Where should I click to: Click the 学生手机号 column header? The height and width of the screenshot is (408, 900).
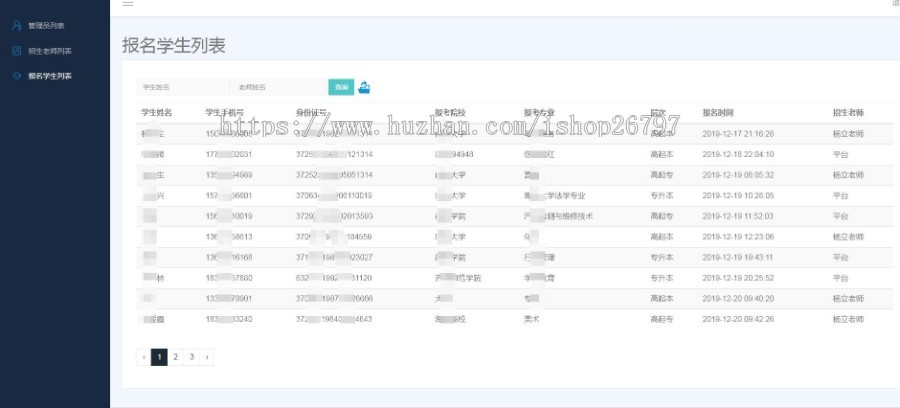point(224,113)
